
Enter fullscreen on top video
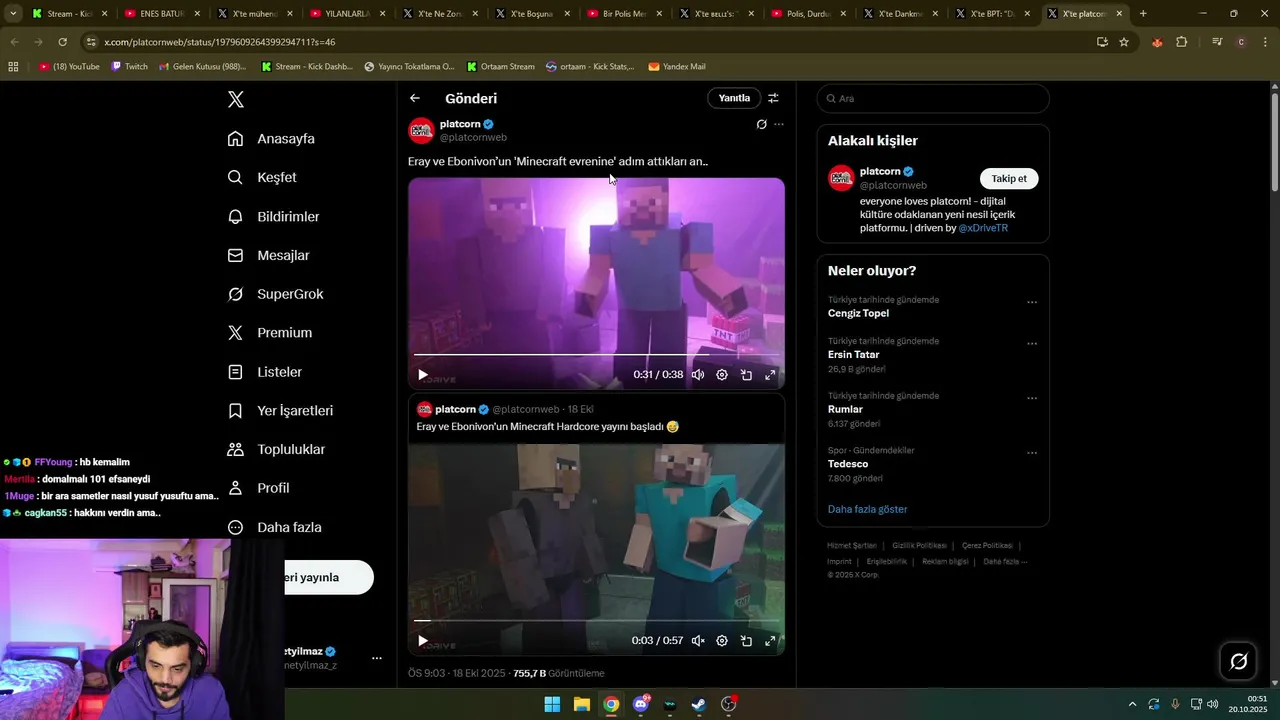tap(770, 375)
